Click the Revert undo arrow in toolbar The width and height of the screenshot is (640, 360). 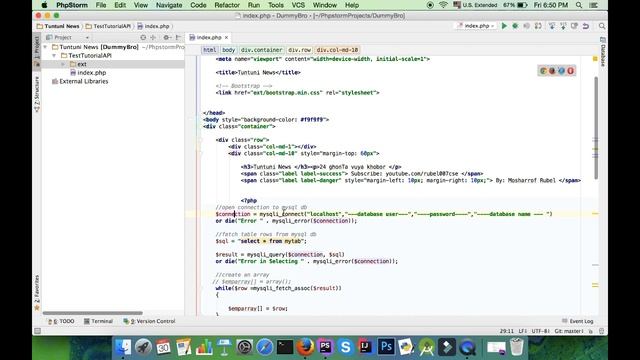point(586,26)
